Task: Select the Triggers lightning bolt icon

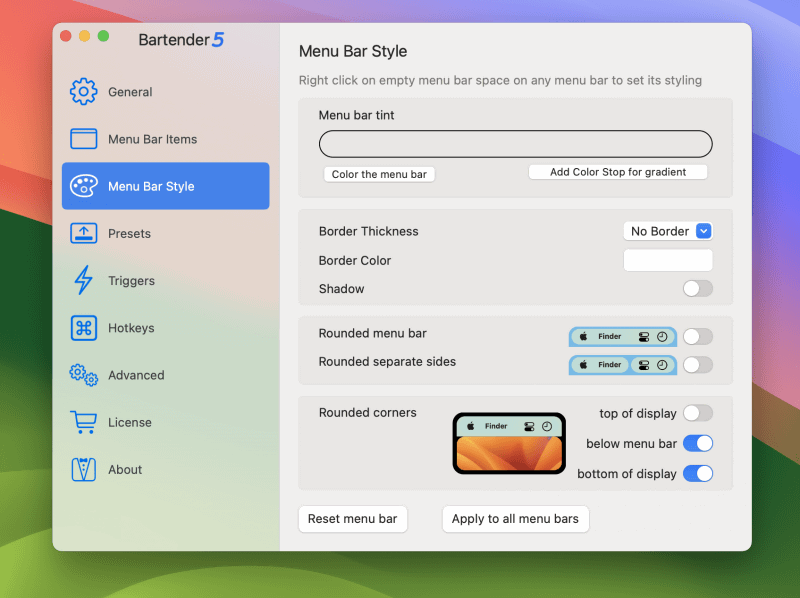Action: (85, 281)
